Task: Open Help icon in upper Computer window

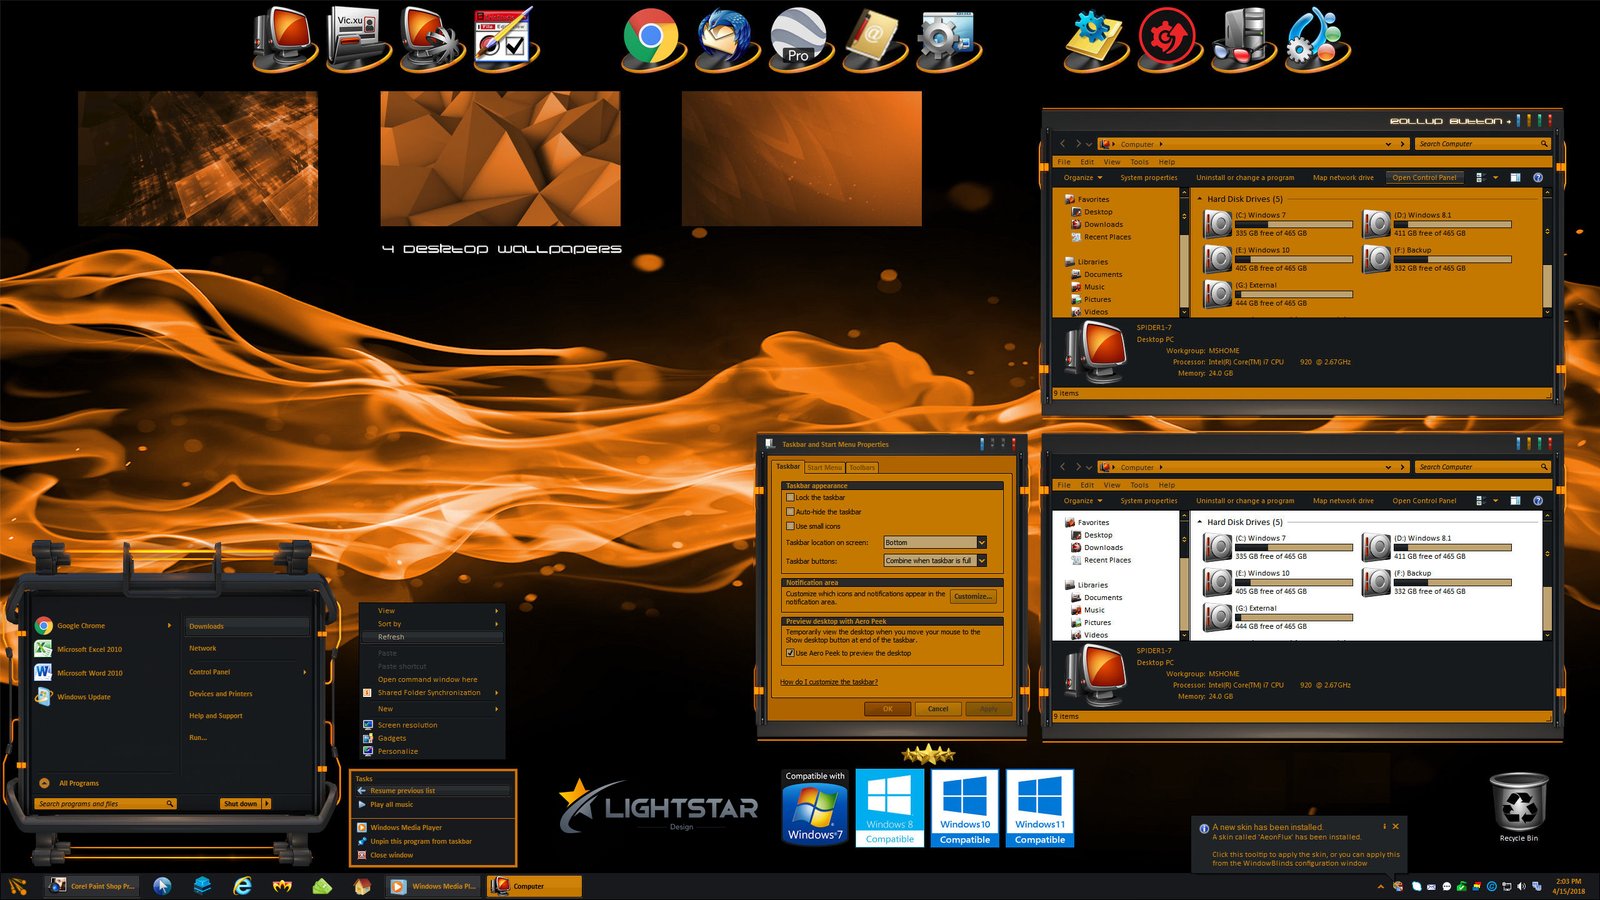Action: [1538, 177]
